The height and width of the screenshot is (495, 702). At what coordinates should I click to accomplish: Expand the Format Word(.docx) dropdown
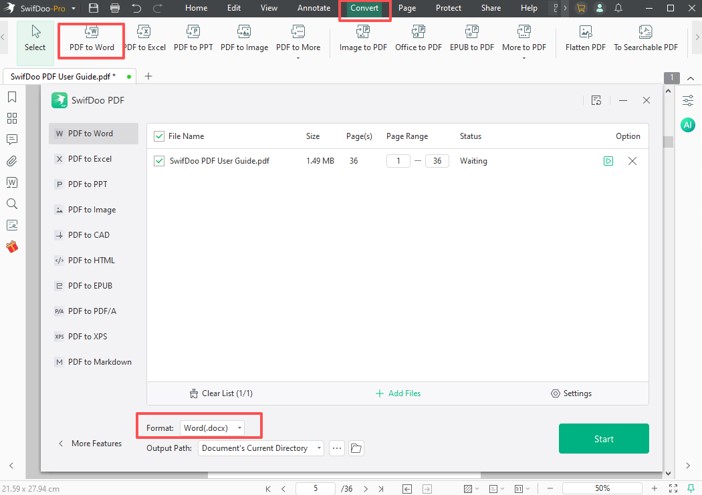(212, 428)
